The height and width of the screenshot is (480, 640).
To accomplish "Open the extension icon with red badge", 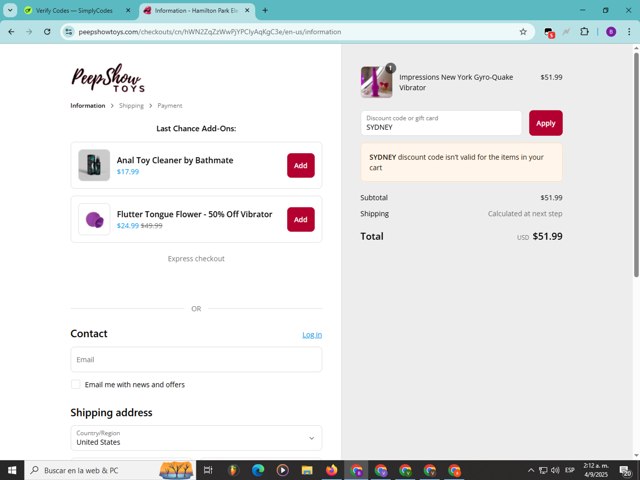I will (x=549, y=32).
